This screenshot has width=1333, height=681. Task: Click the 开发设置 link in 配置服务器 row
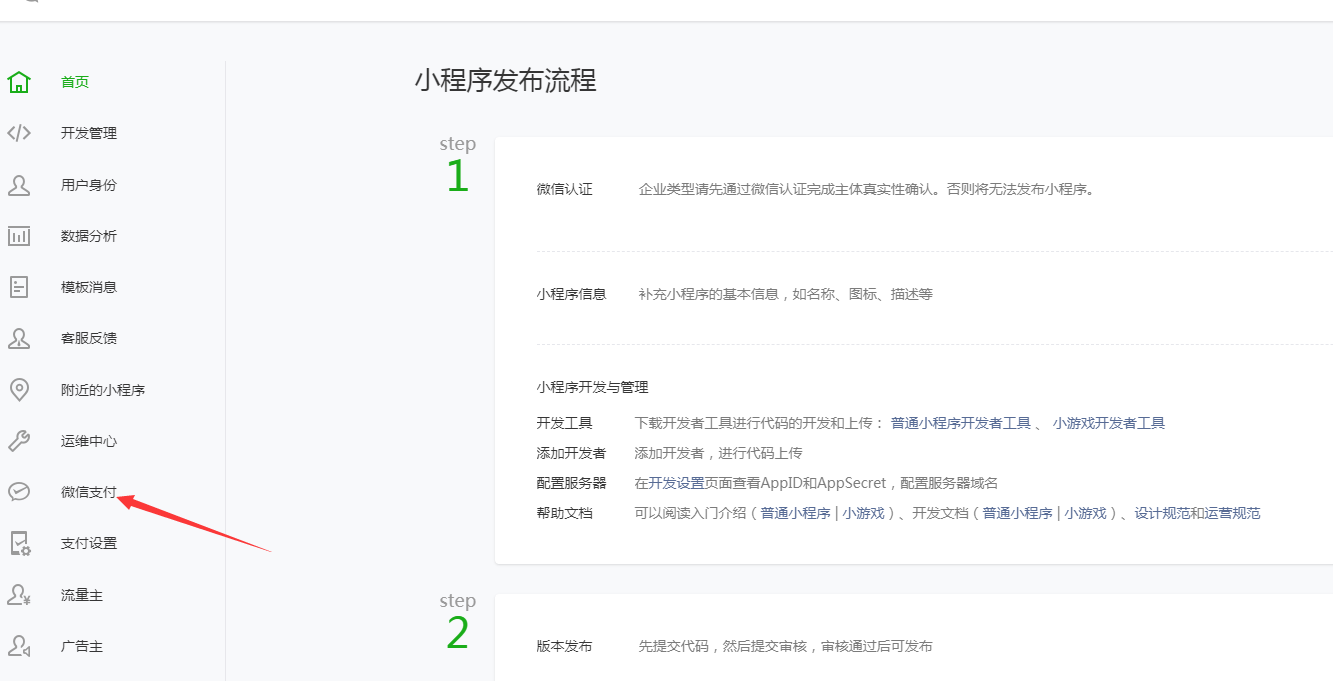676,483
